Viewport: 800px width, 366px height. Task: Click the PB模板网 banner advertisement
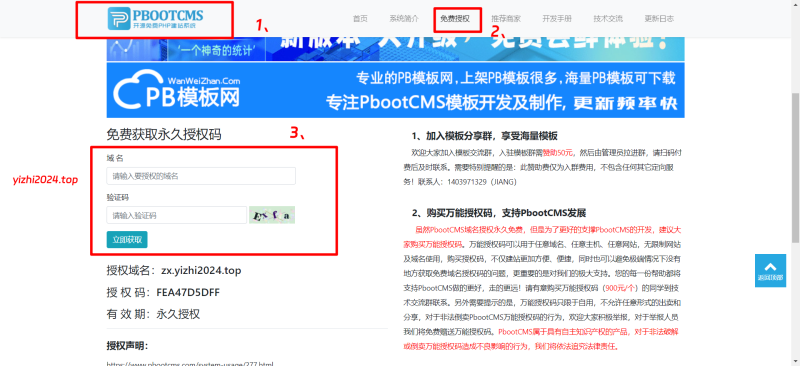[395, 90]
